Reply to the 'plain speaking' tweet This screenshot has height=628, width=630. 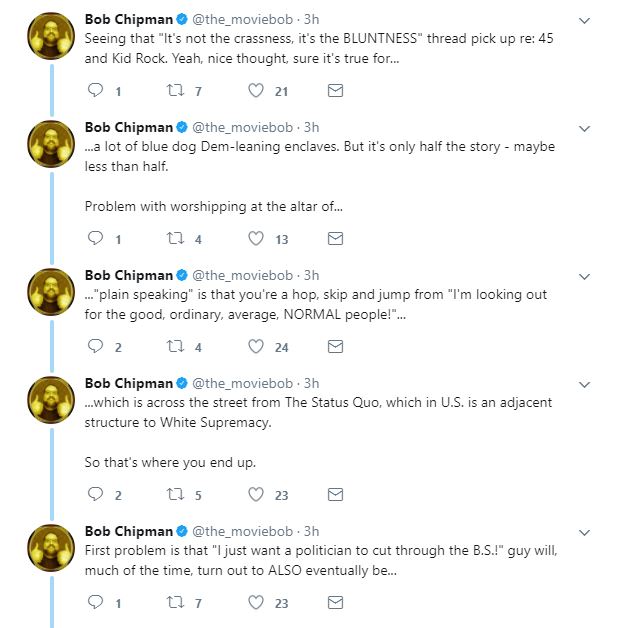[95, 346]
